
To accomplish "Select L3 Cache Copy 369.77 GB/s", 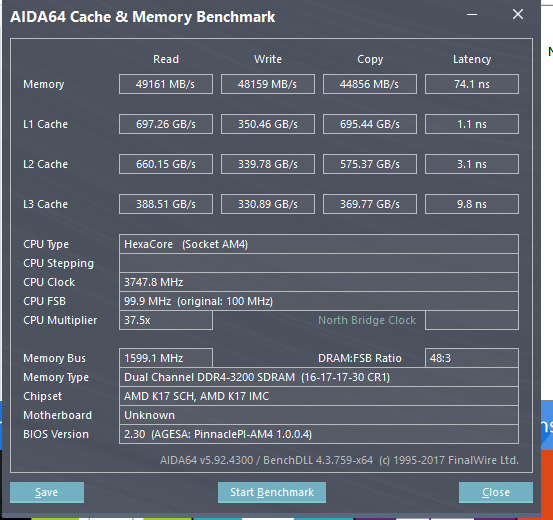I will click(x=370, y=204).
